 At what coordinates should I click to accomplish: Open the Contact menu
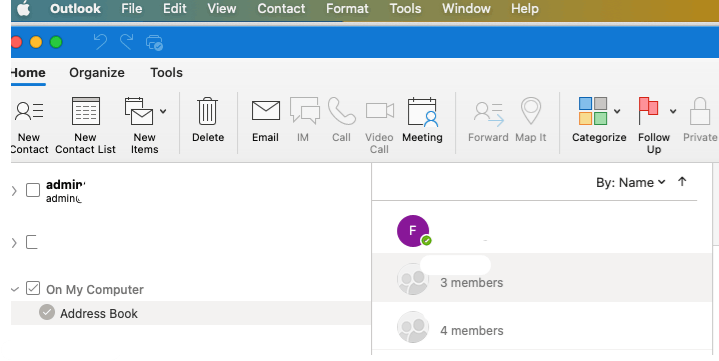pyautogui.click(x=281, y=9)
